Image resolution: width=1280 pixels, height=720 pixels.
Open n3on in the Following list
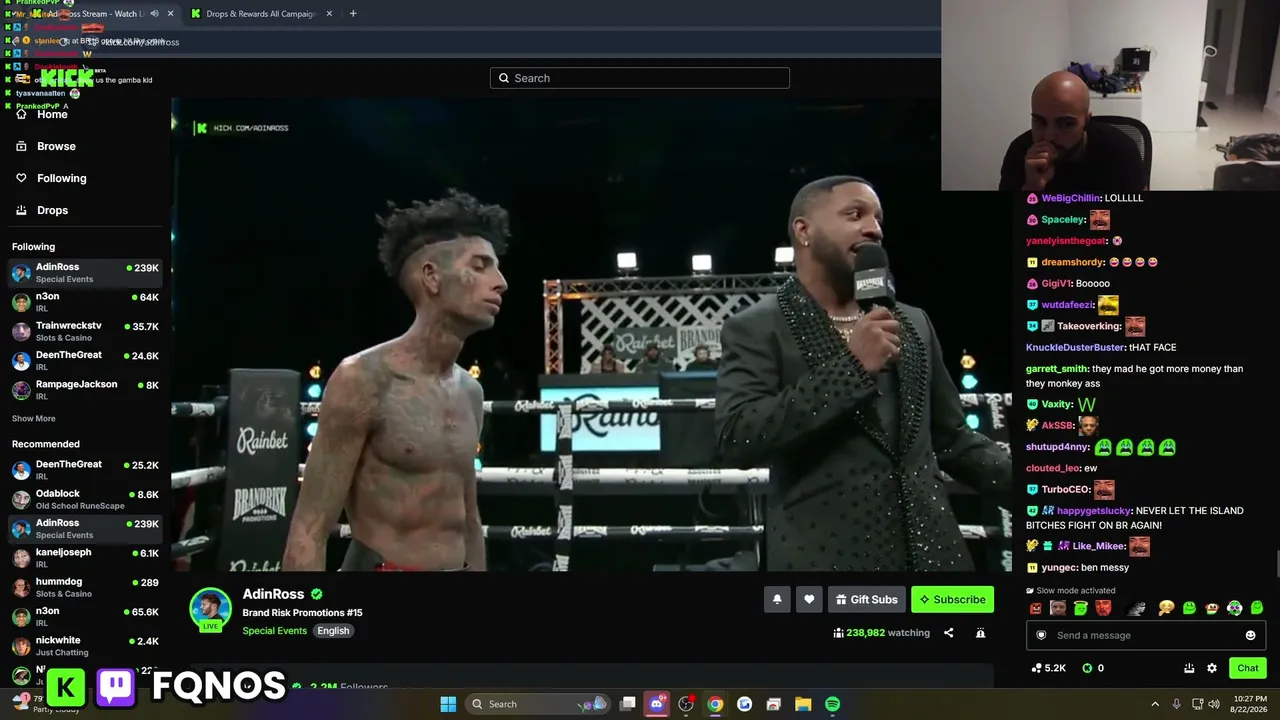pos(85,301)
